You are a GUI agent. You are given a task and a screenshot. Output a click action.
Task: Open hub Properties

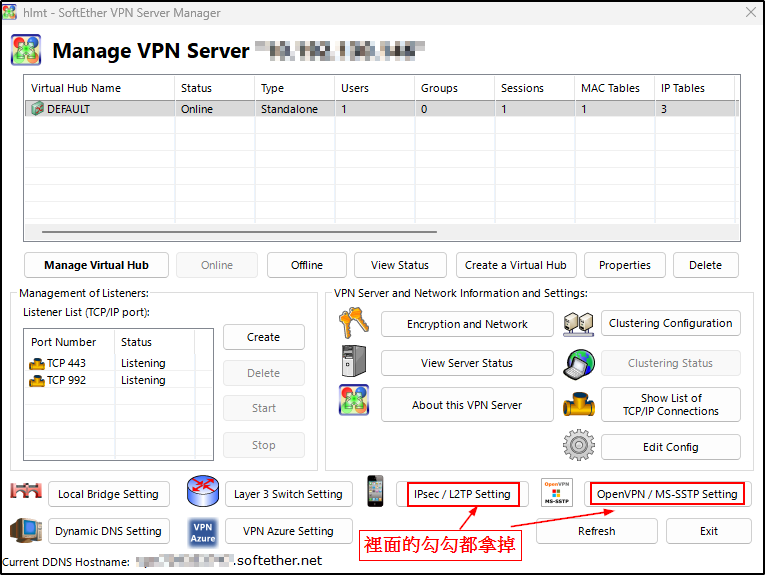coord(625,265)
